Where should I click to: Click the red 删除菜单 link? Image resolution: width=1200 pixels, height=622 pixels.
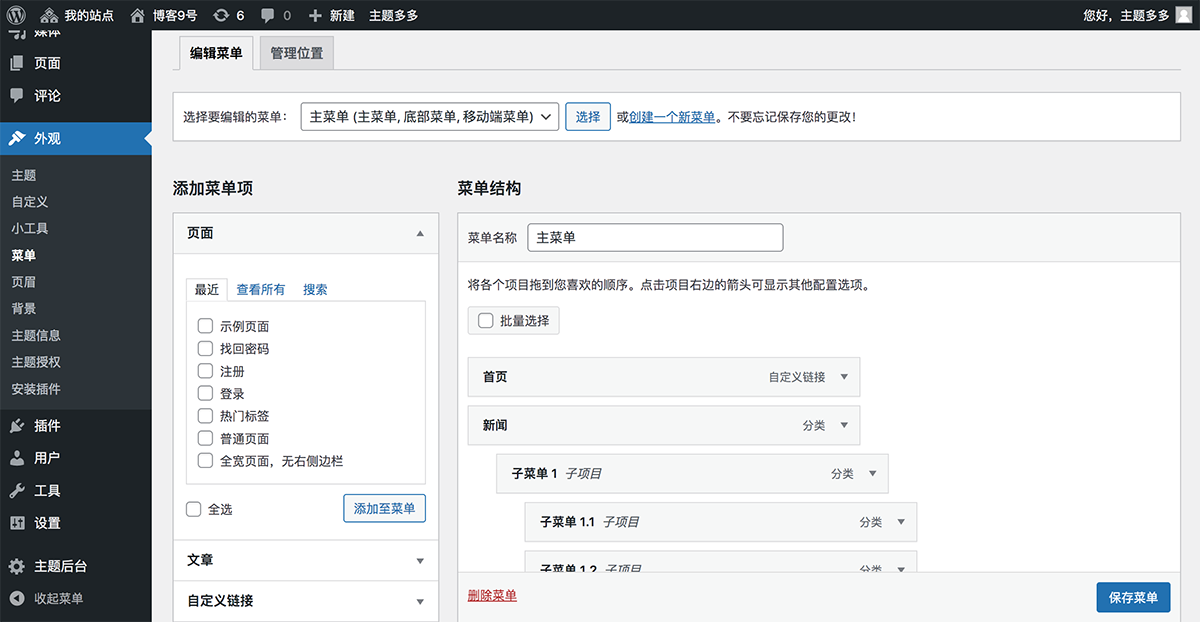[x=492, y=596]
